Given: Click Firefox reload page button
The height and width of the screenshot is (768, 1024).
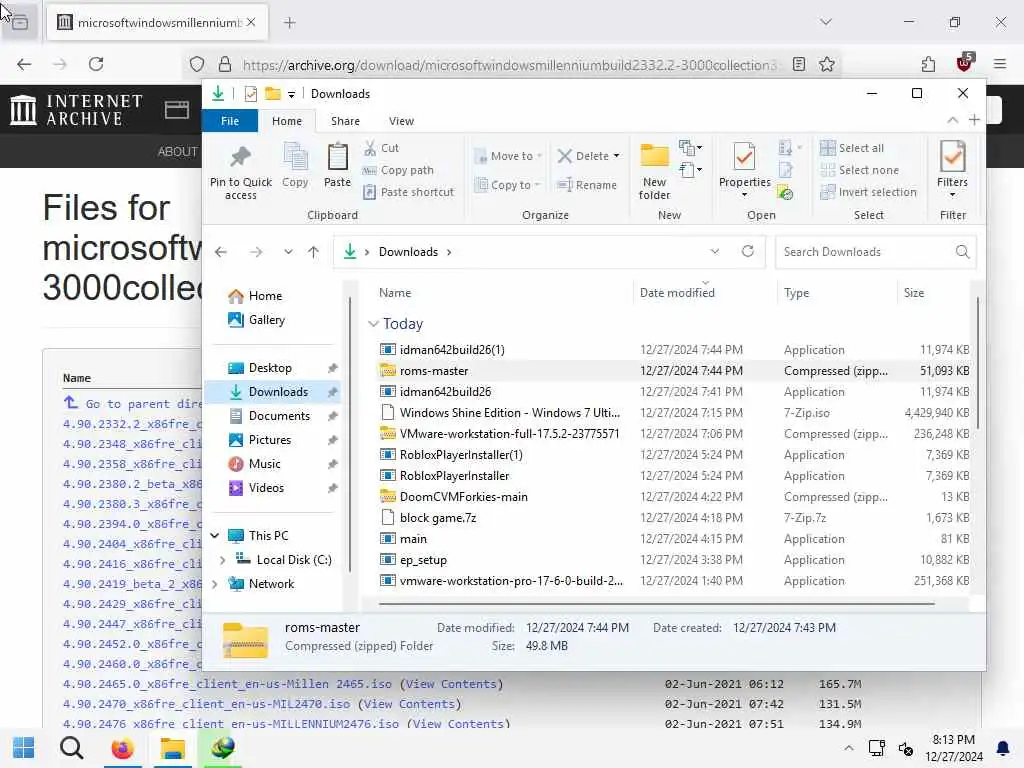Looking at the screenshot, I should pos(96,64).
